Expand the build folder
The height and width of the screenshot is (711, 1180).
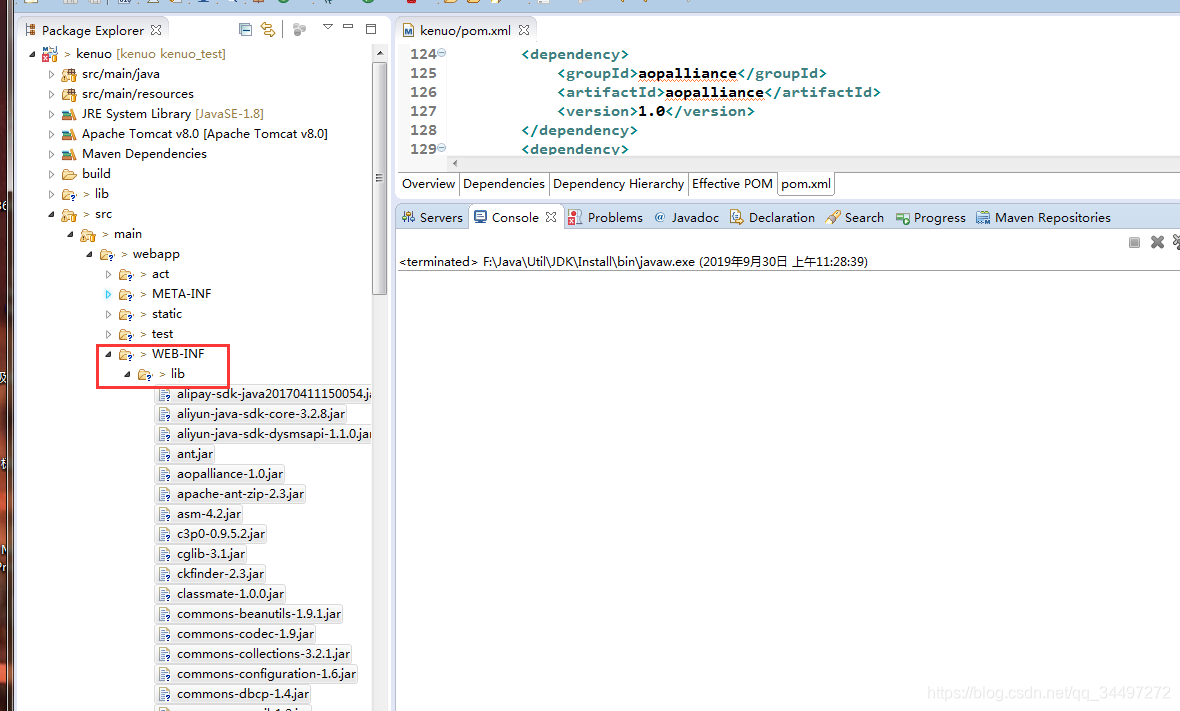point(51,174)
